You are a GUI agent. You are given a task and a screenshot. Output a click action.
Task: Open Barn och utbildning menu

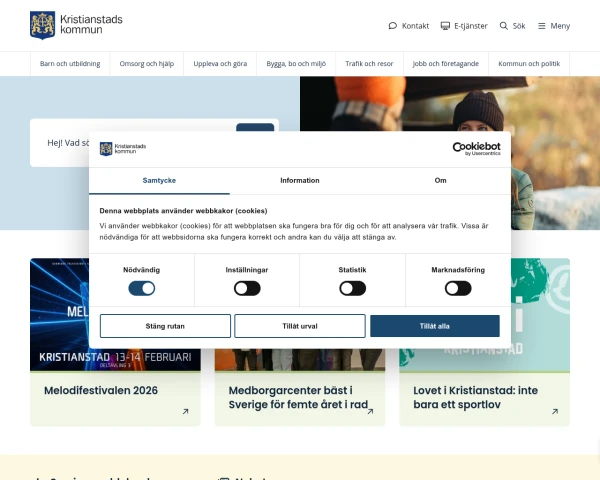[70, 64]
